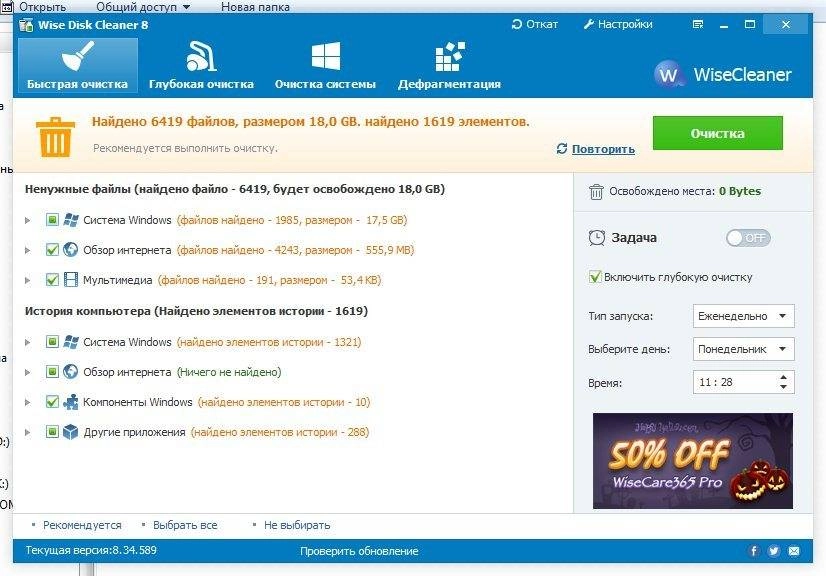Open Выберите день dropdown Понедельник
This screenshot has height=576, width=826.
coord(743,349)
